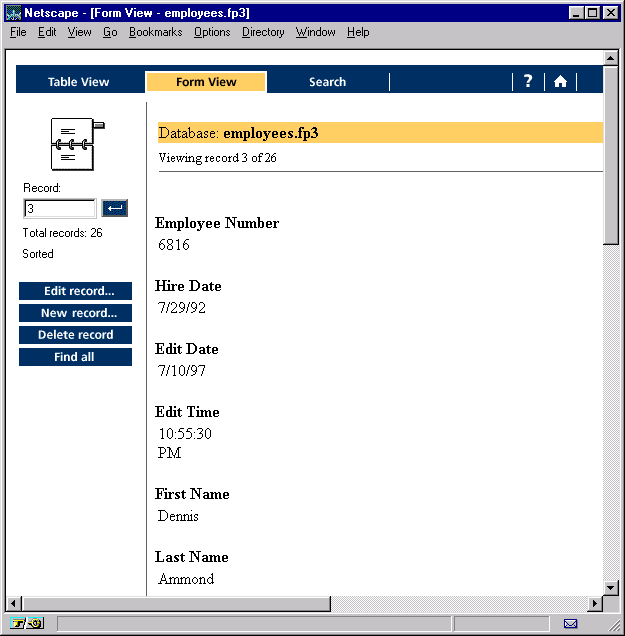625x636 pixels.
Task: Close the Netscape window
Action: pyautogui.click(x=611, y=13)
